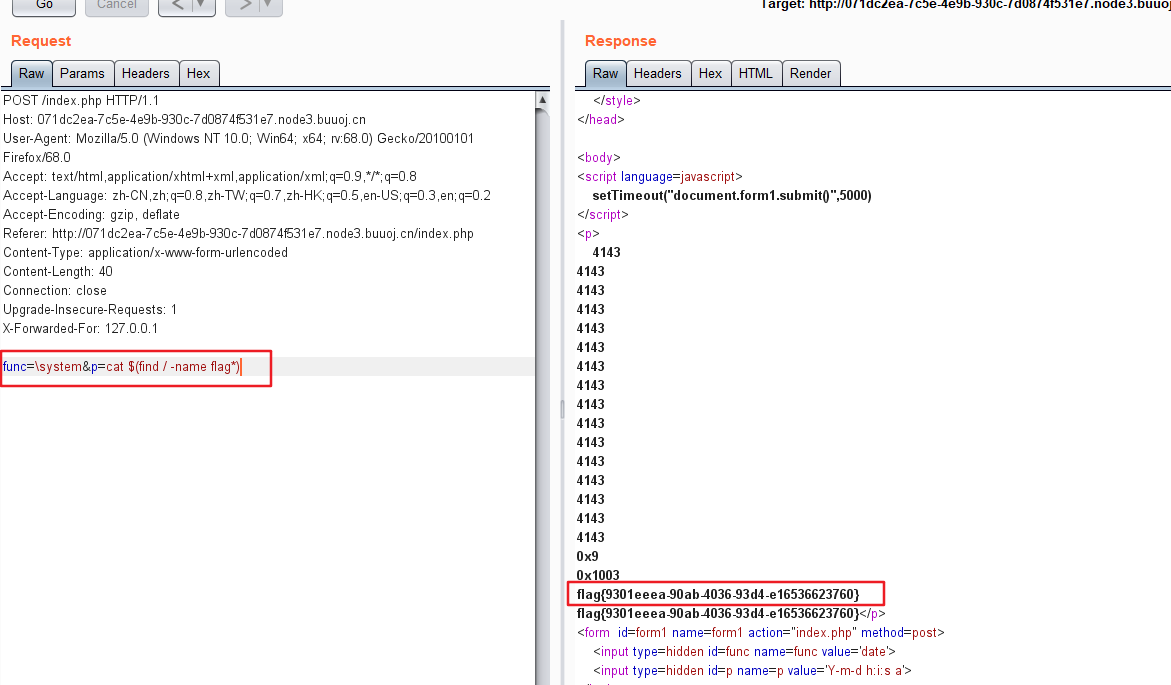The height and width of the screenshot is (685, 1171).
Task: Go forward in request history
Action: pyautogui.click(x=244, y=6)
